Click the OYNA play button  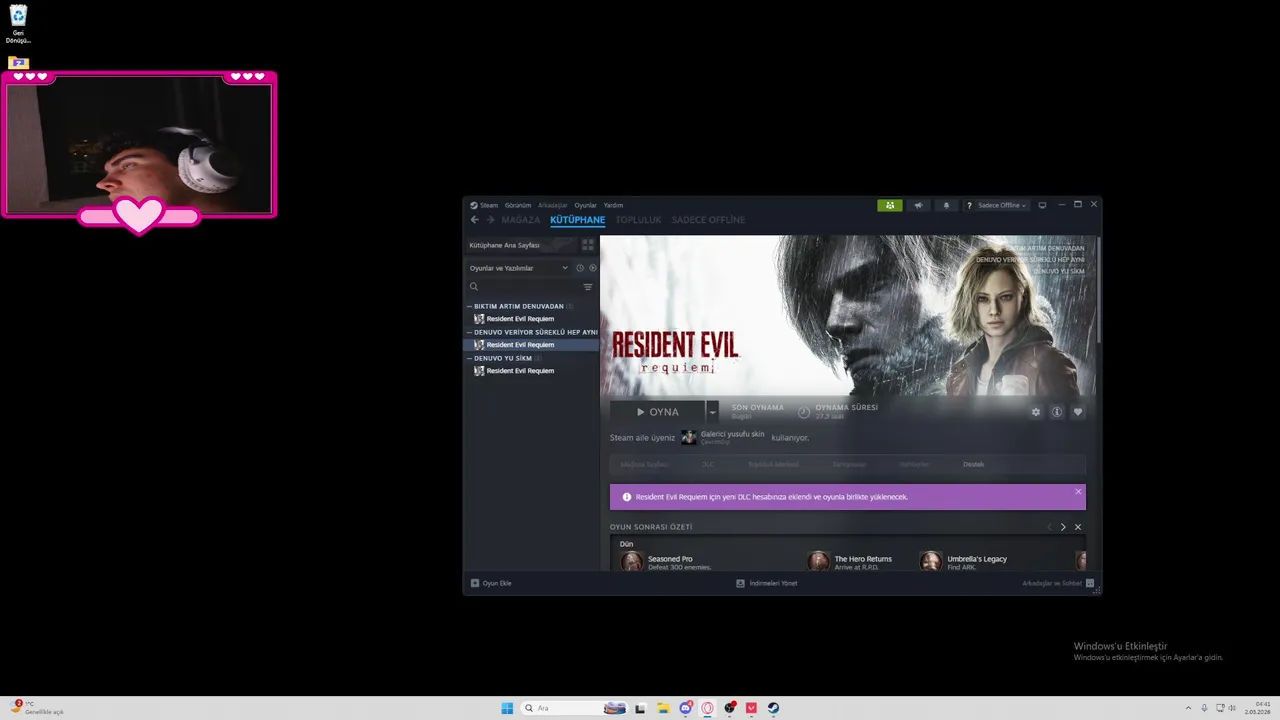coord(658,412)
